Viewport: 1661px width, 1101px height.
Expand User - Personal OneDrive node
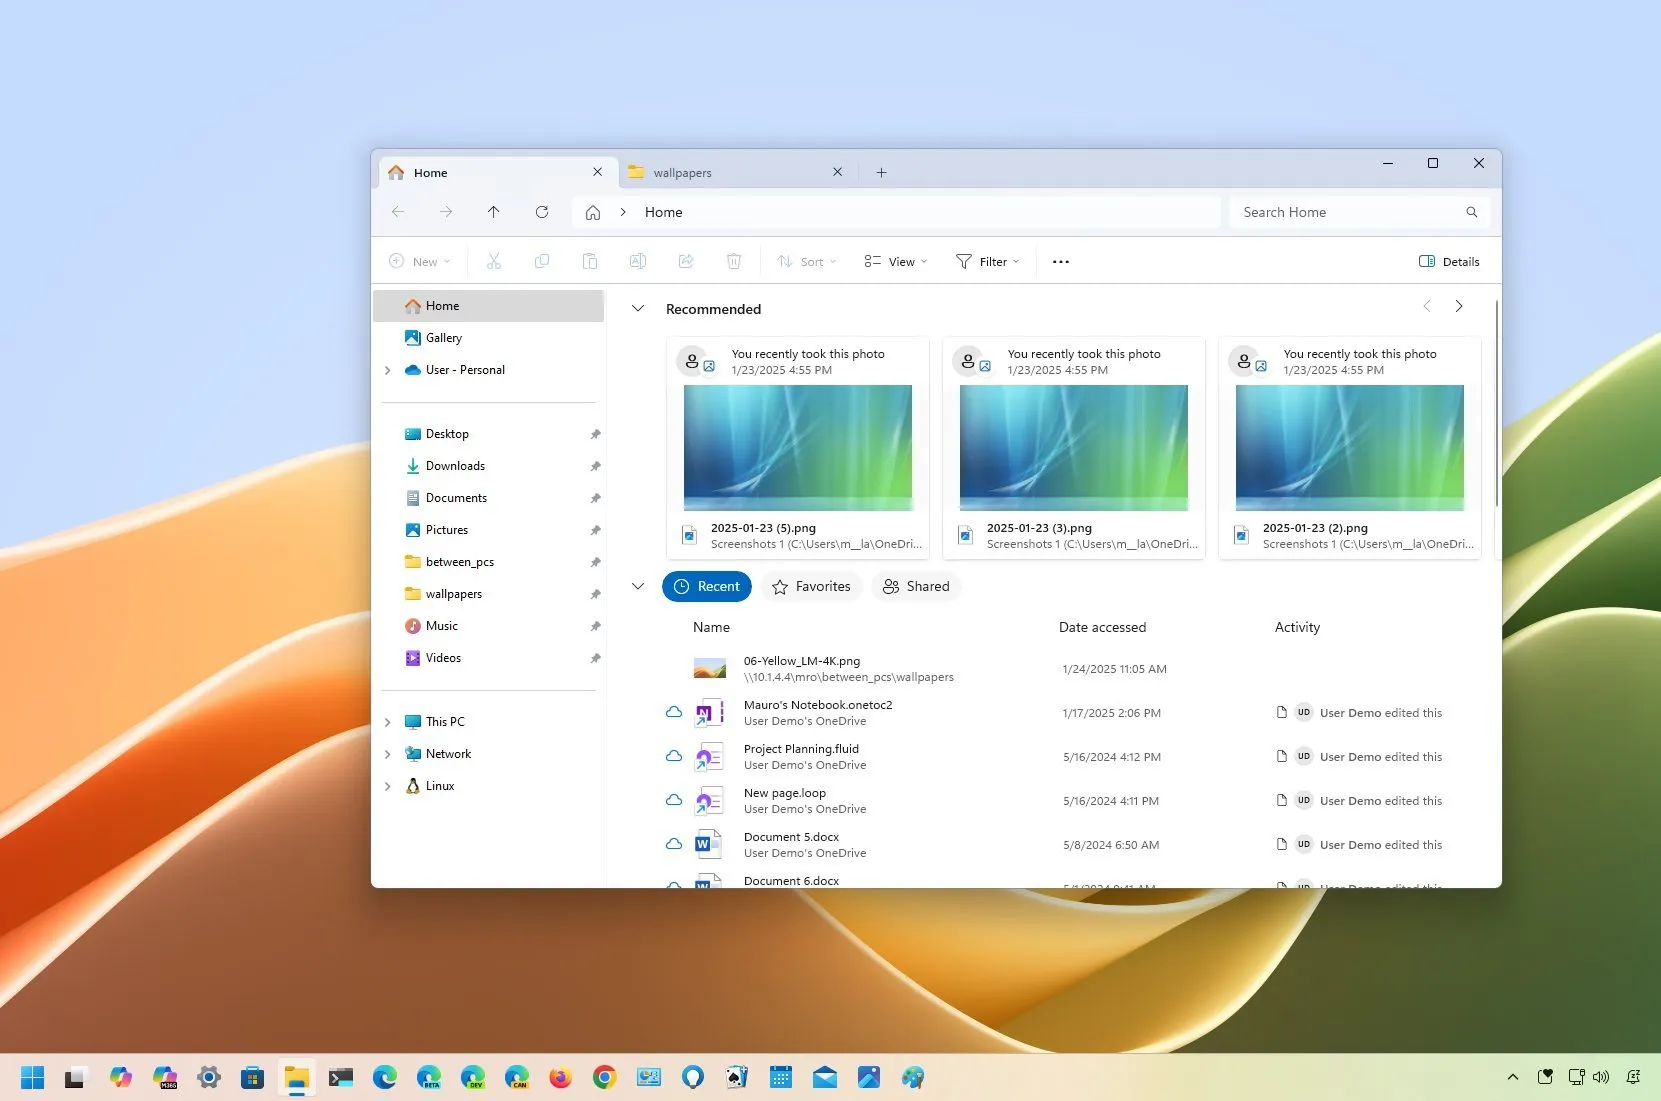[x=388, y=370]
